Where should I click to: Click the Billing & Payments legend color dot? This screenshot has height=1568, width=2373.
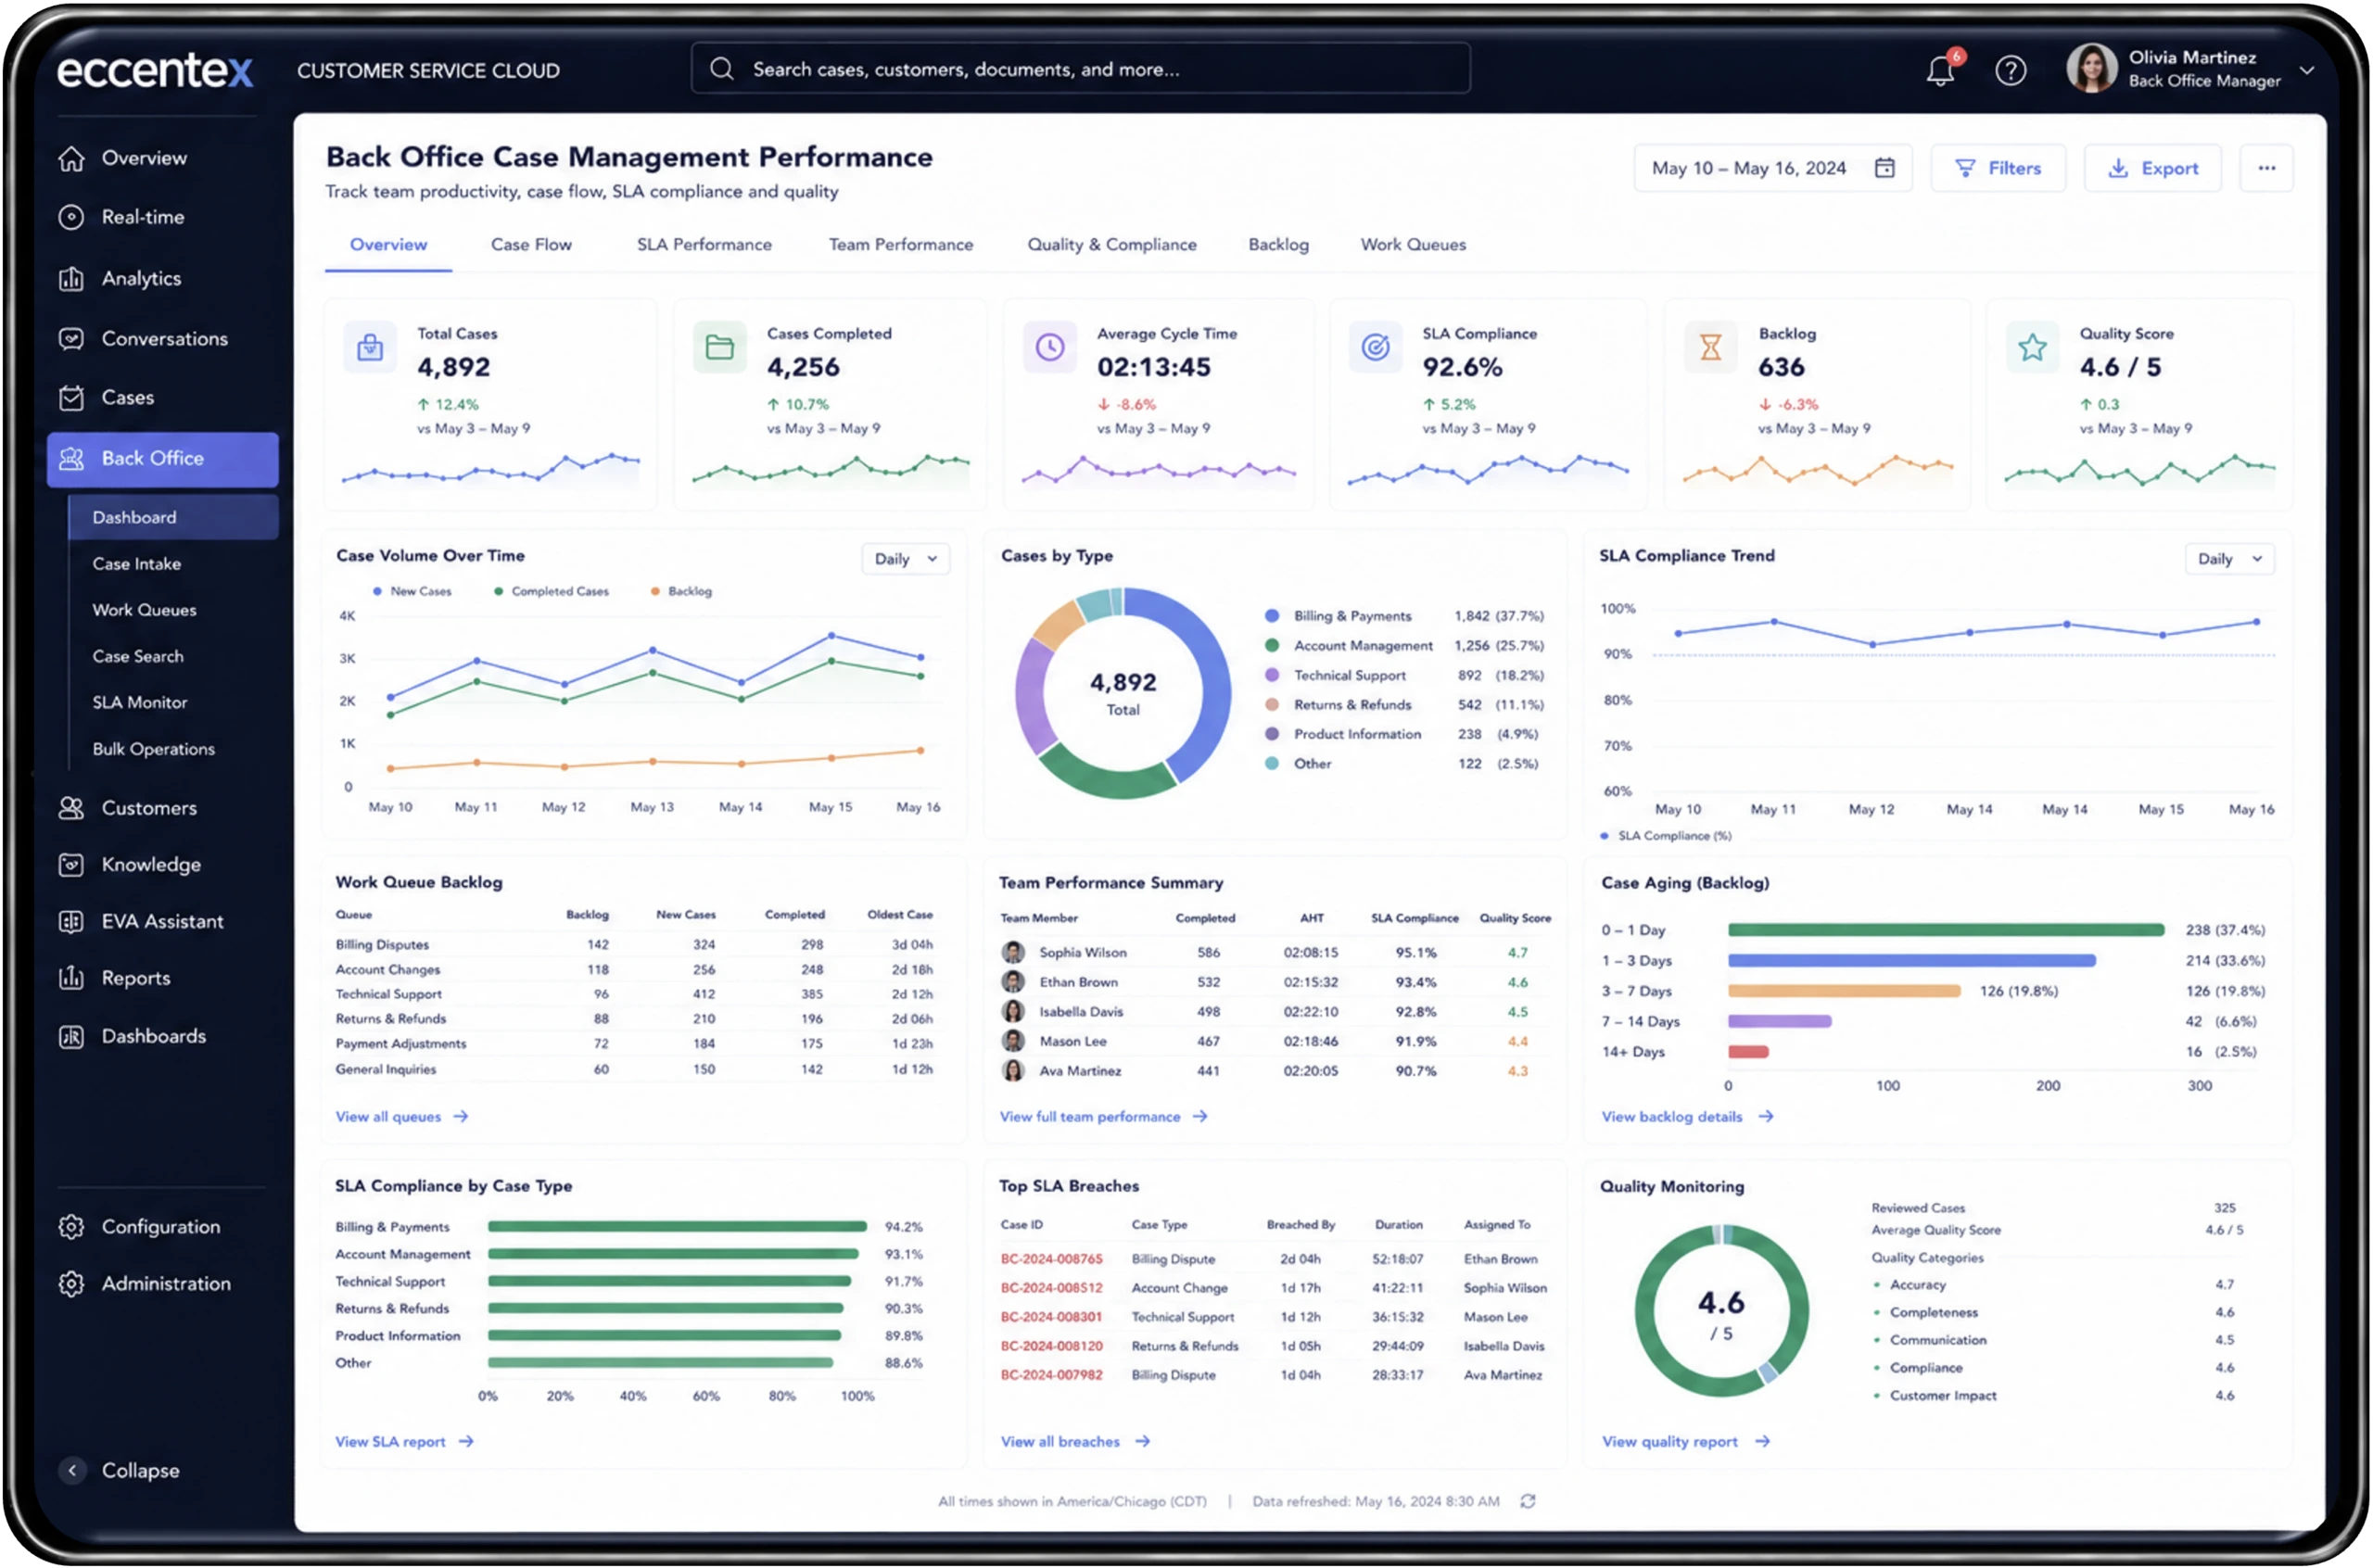(1272, 616)
